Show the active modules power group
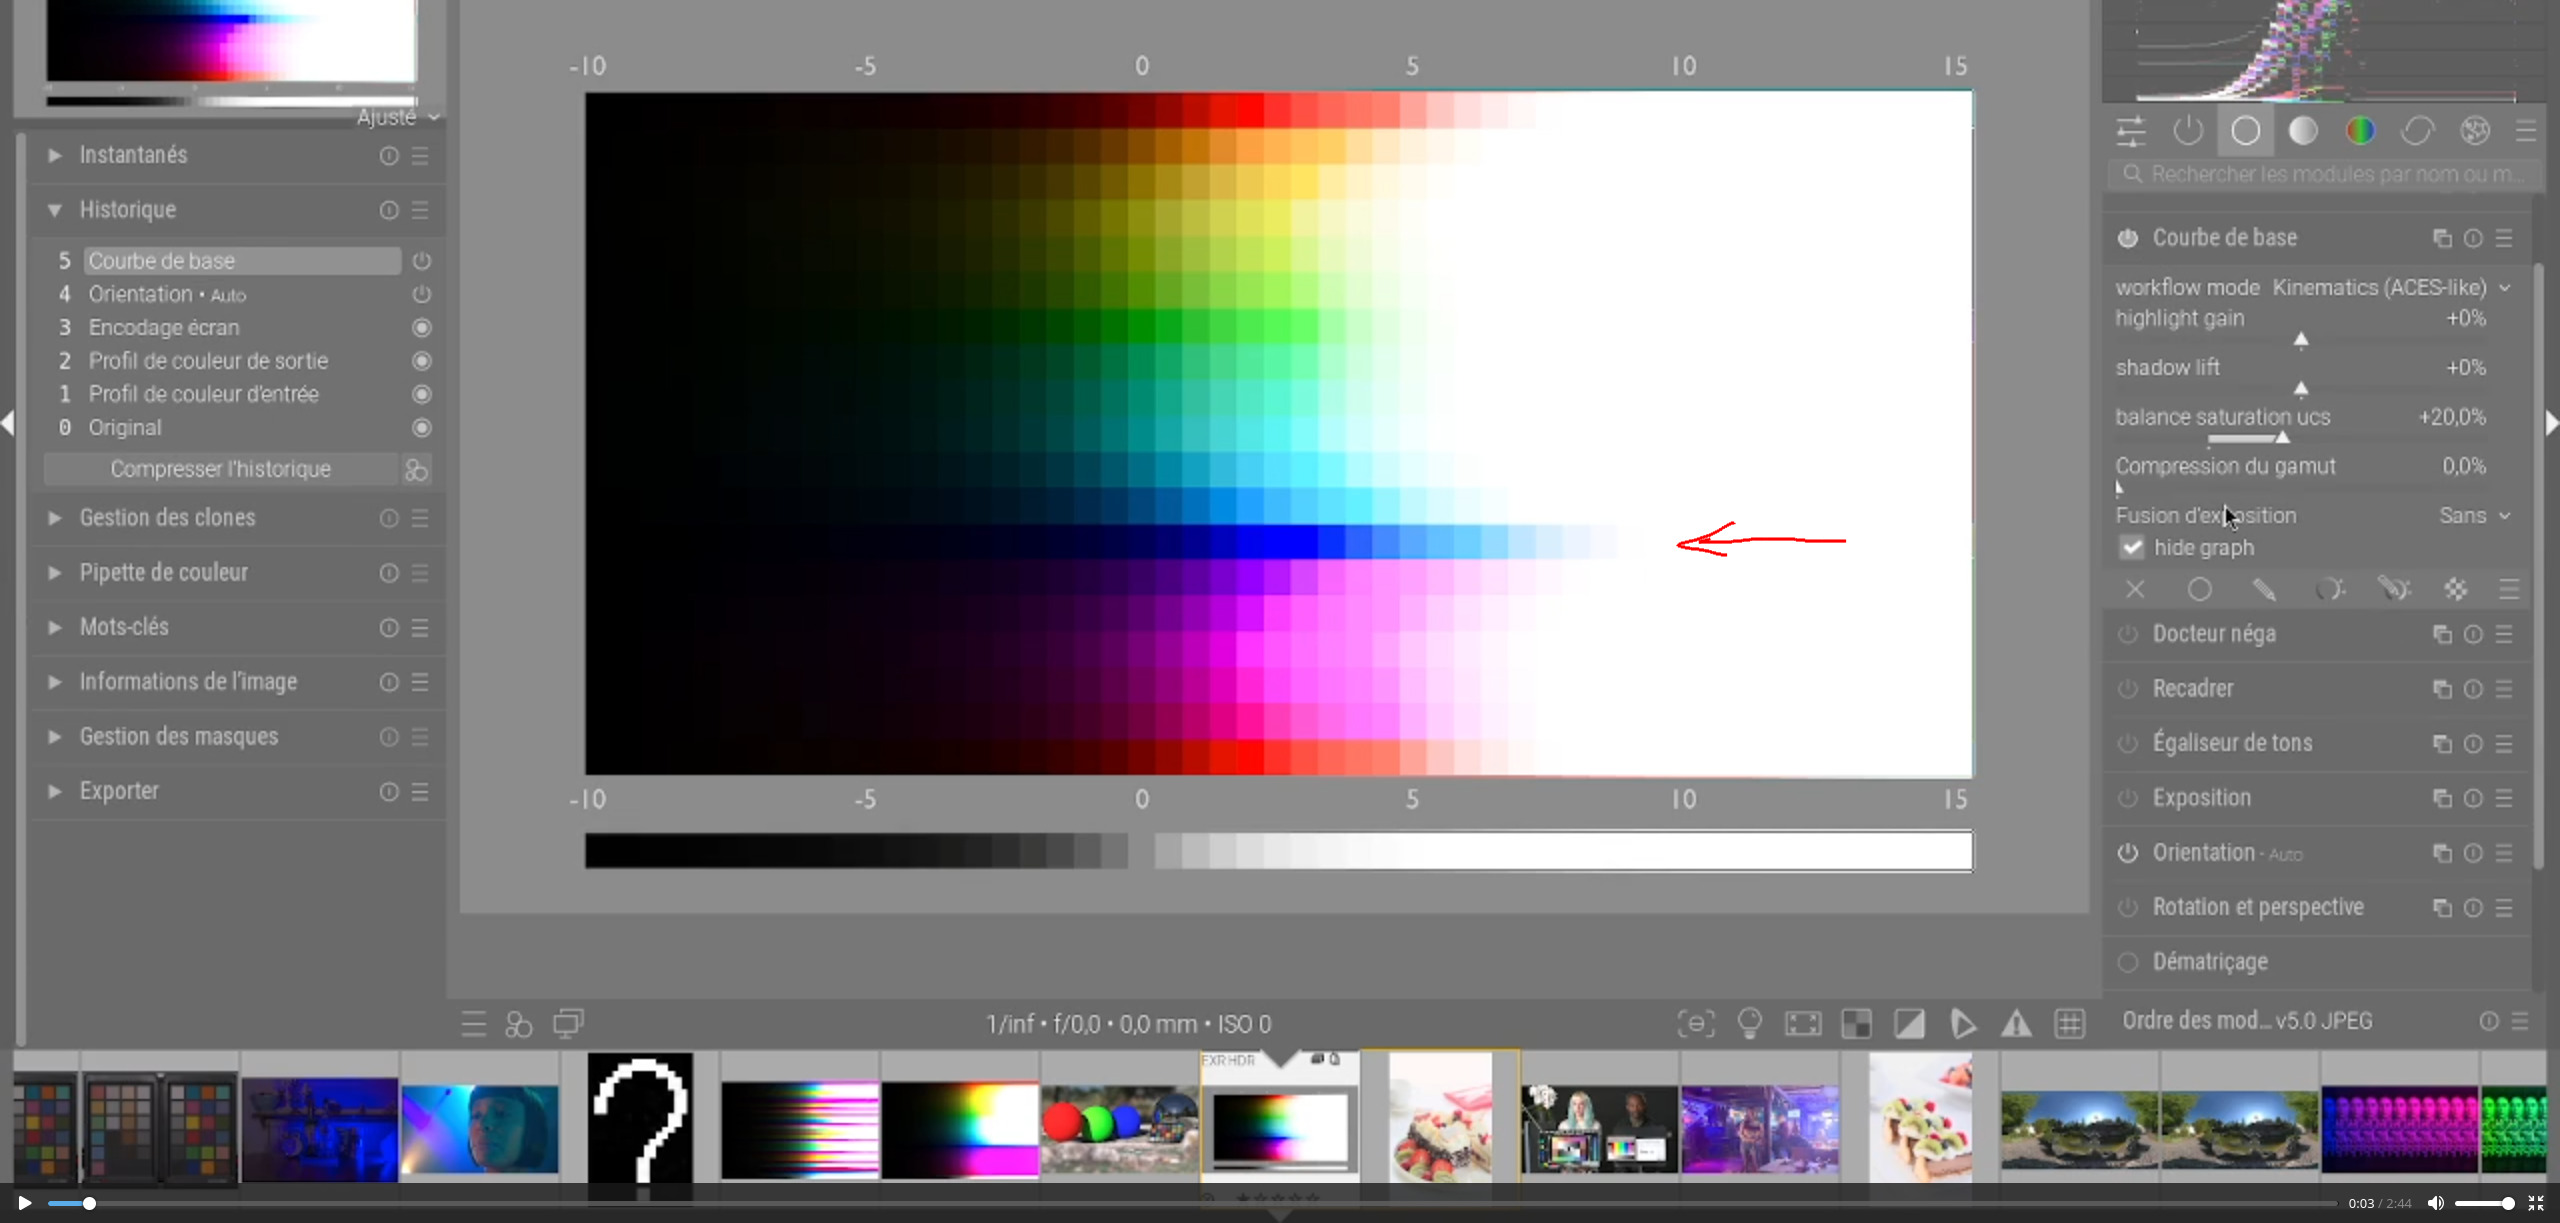2560x1223 pixels. 2188,131
